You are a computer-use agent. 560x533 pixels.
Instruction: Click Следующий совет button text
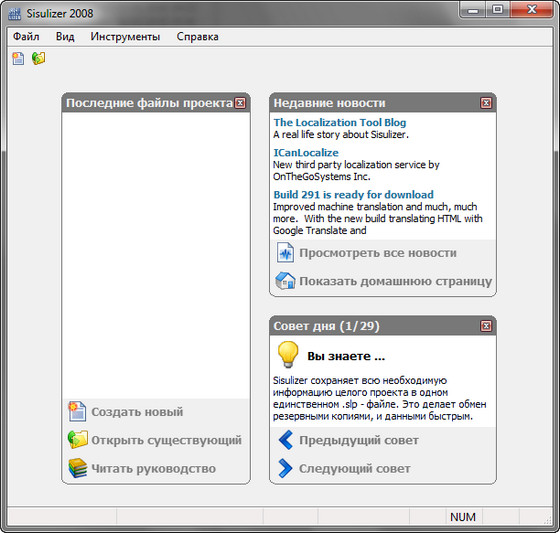point(355,468)
